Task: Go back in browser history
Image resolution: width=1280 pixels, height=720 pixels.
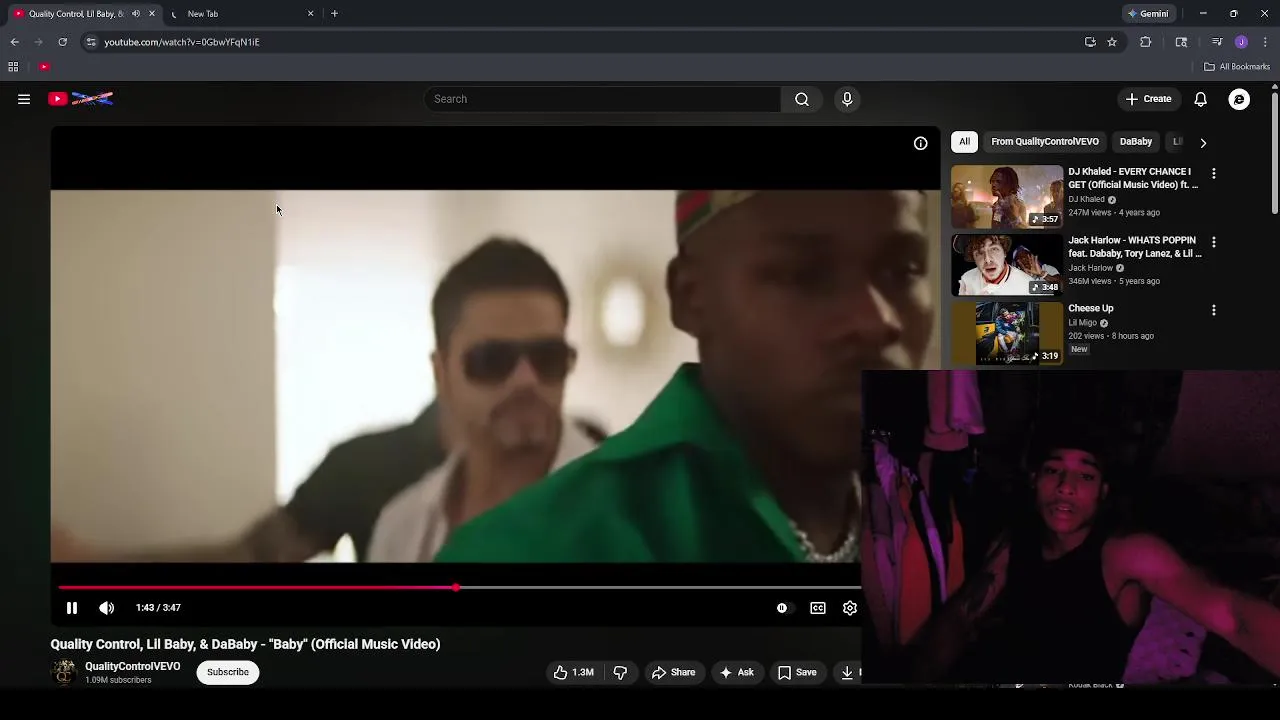Action: pos(14,42)
